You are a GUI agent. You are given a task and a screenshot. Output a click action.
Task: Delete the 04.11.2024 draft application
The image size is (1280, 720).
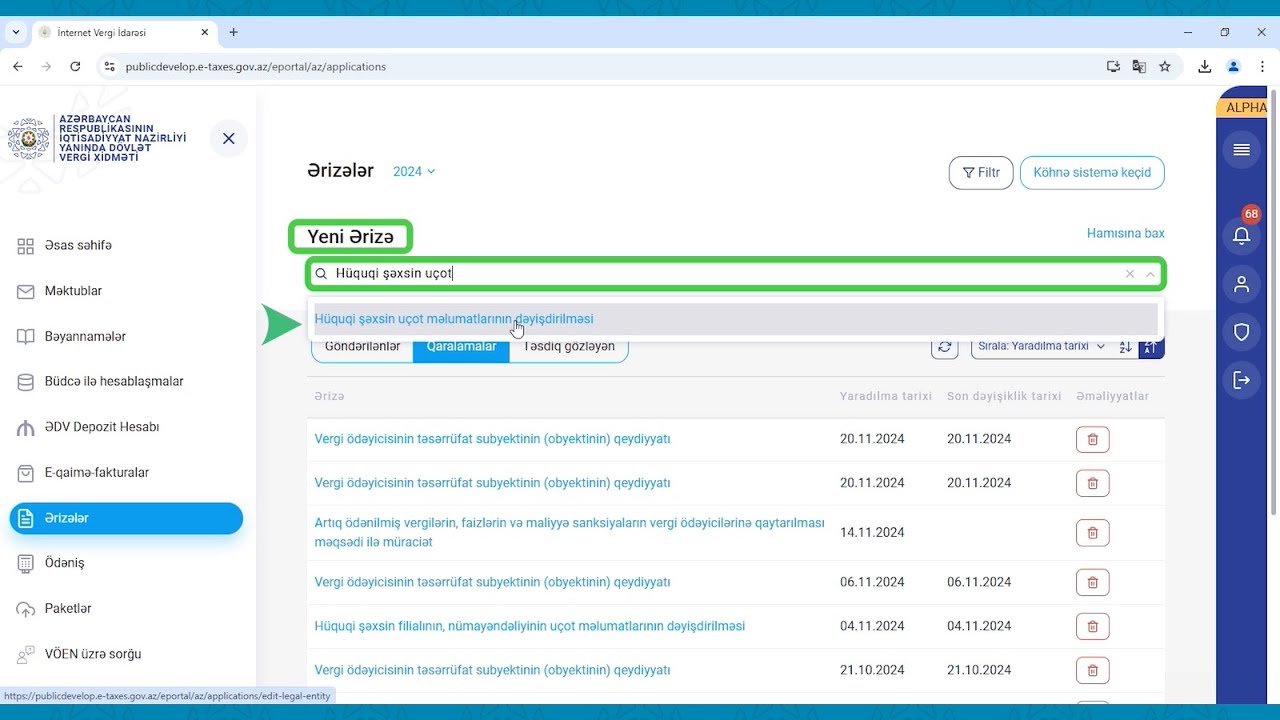click(1092, 627)
